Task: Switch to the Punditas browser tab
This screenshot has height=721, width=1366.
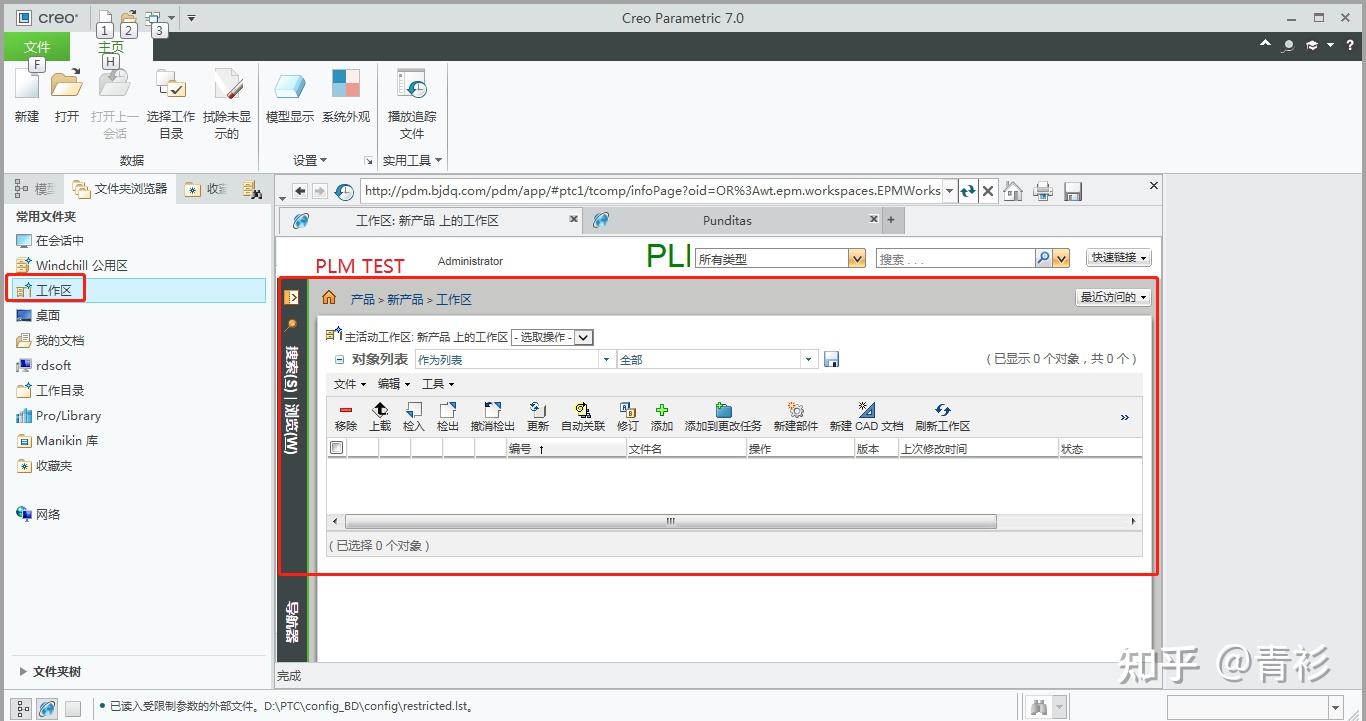Action: click(x=727, y=220)
